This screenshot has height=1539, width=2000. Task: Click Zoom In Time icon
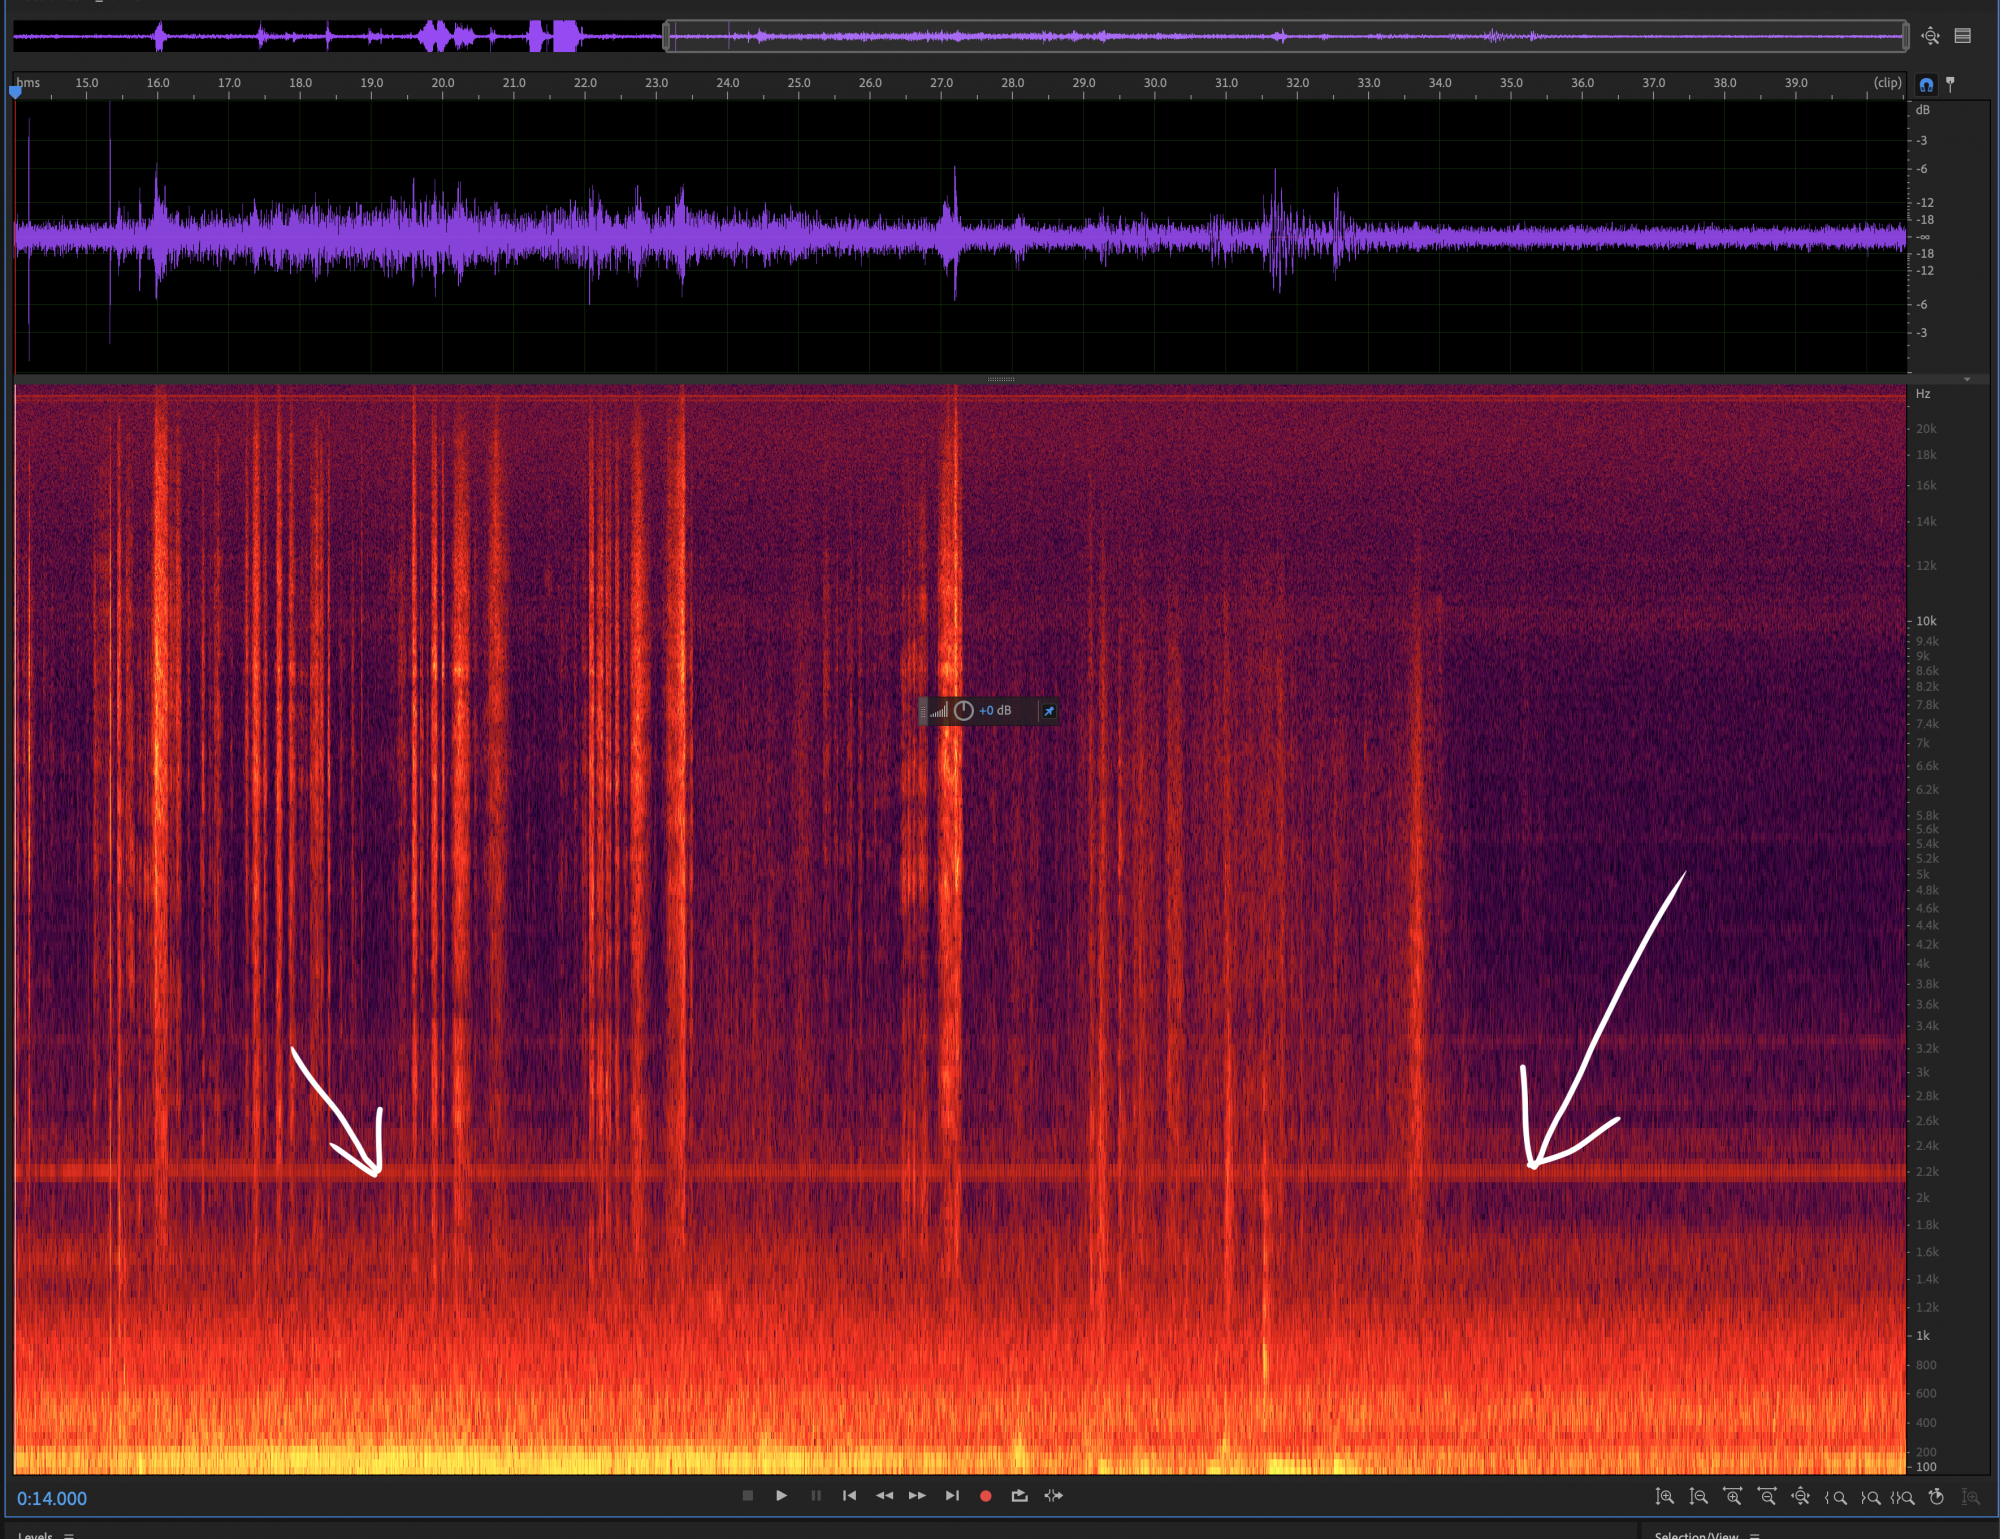(1732, 1497)
